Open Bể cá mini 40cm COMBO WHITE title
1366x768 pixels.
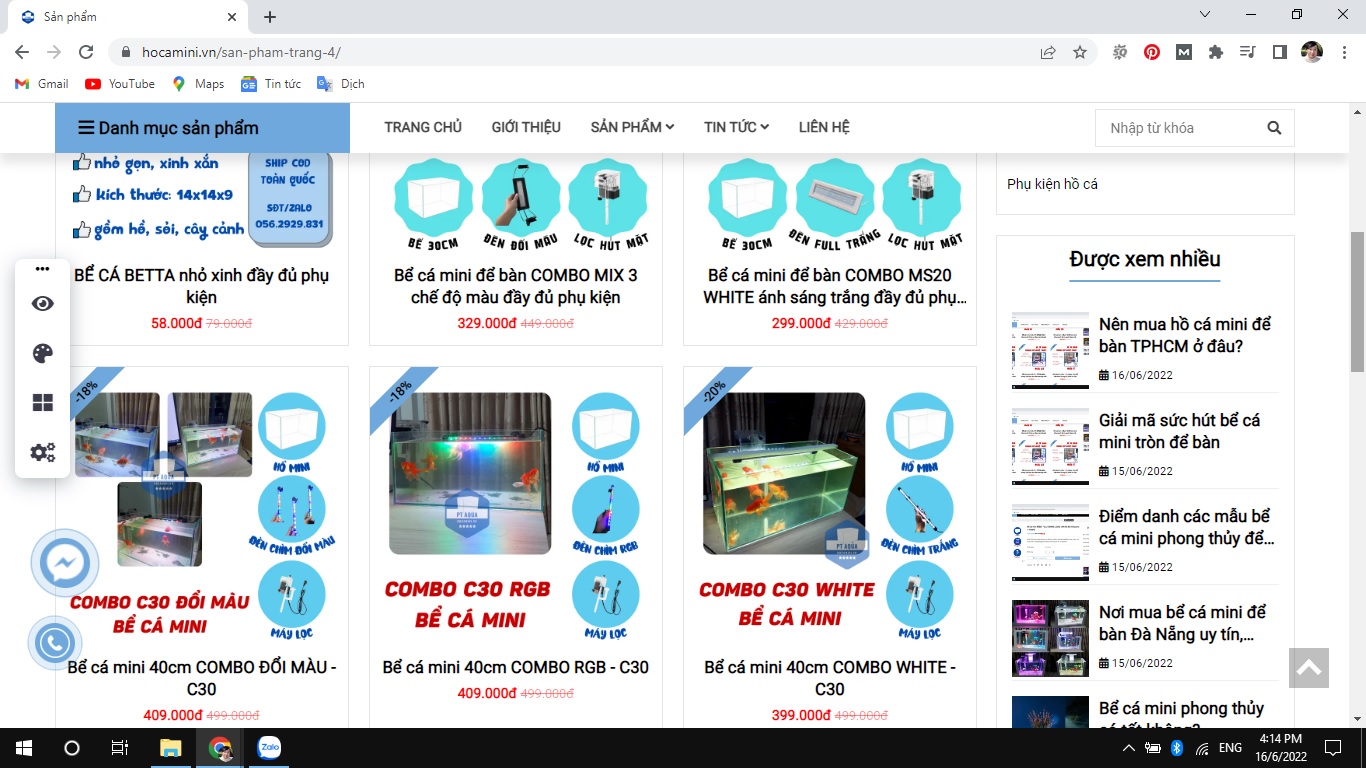pyautogui.click(x=829, y=678)
